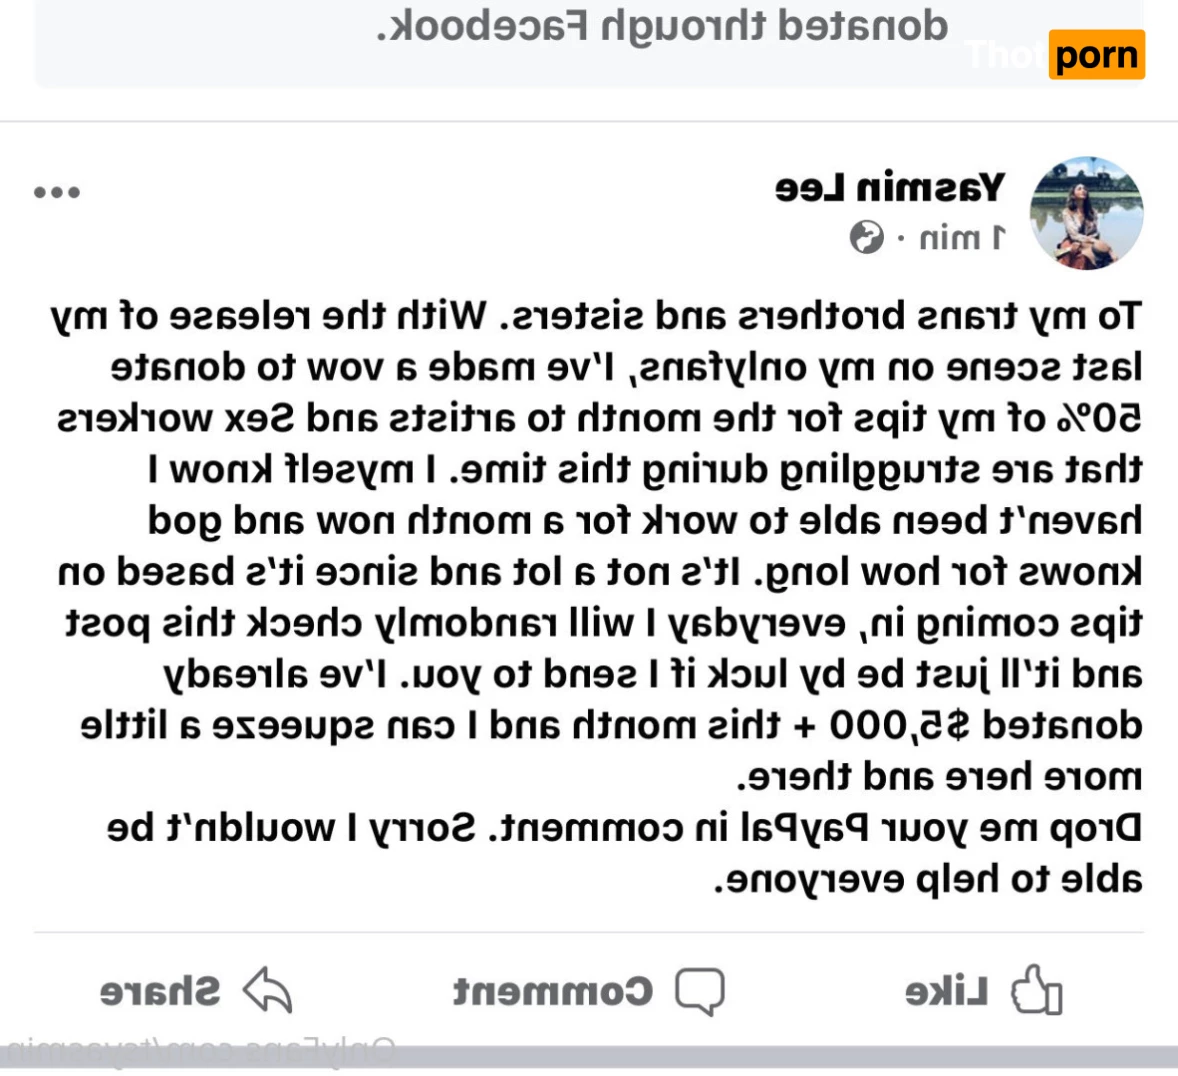Open the Yasmin Lee name link
This screenshot has width=1178, height=1076.
(890, 188)
